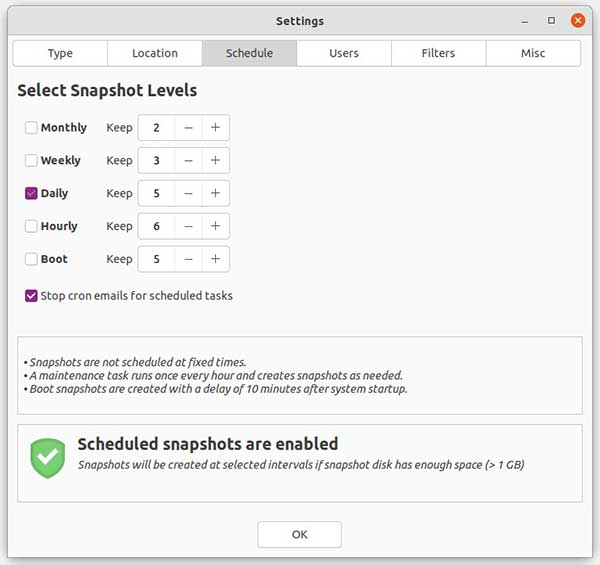The height and width of the screenshot is (565, 600).
Task: Decrease Monthly keep count with minus
Action: [x=188, y=127]
